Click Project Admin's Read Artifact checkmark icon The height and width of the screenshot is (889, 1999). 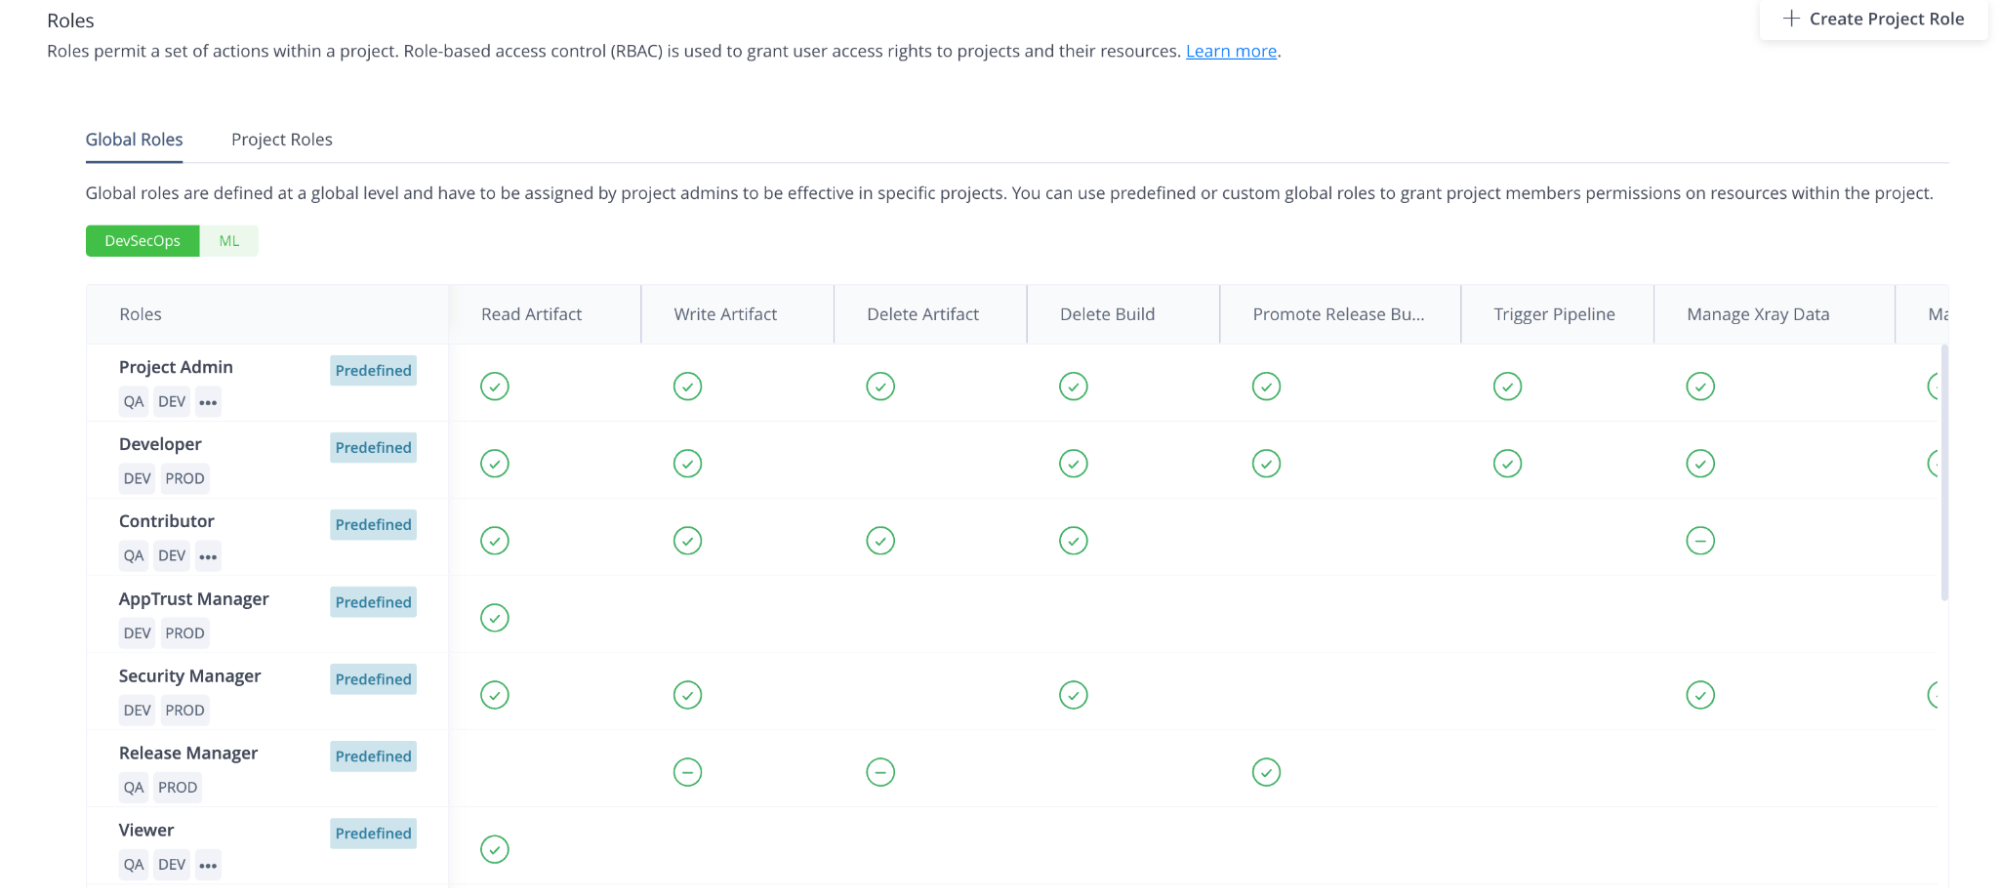[495, 386]
